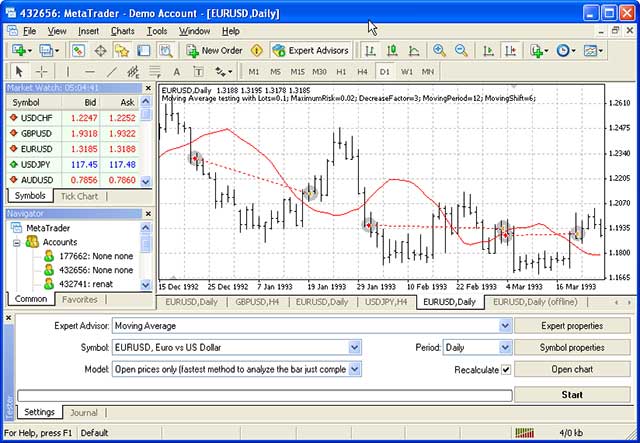Collapse the Accounts tree node
The image size is (640, 443).
coord(18,241)
